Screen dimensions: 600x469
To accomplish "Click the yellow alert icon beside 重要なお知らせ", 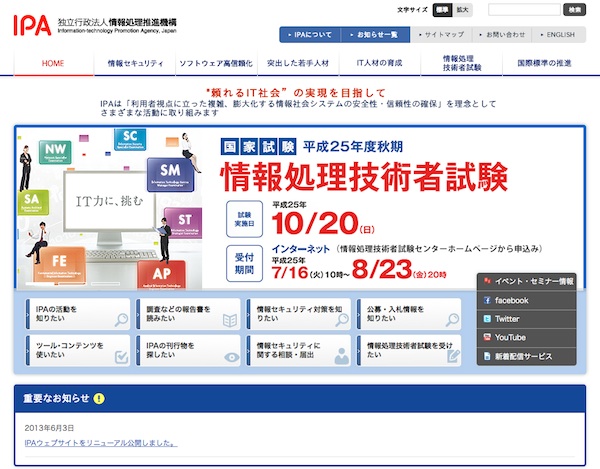I will 98,399.
